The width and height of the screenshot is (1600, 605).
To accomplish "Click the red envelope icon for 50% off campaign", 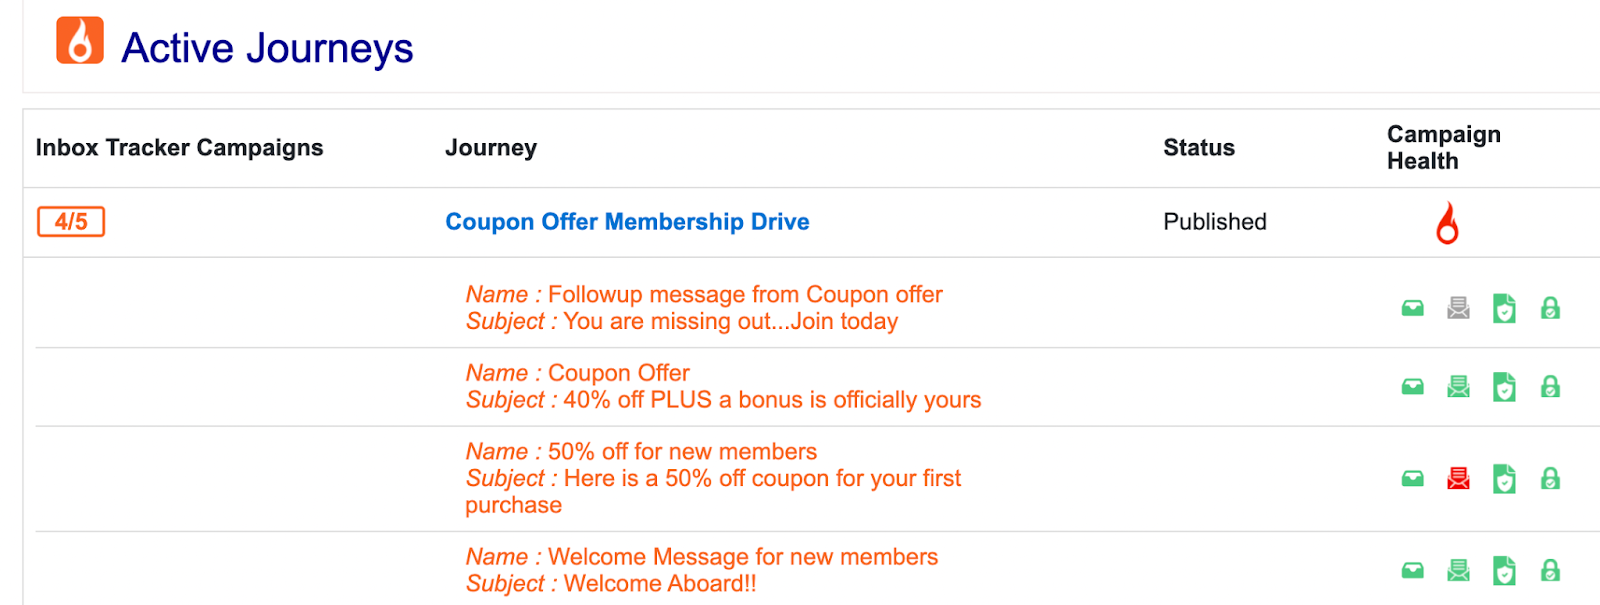I will 1458,479.
